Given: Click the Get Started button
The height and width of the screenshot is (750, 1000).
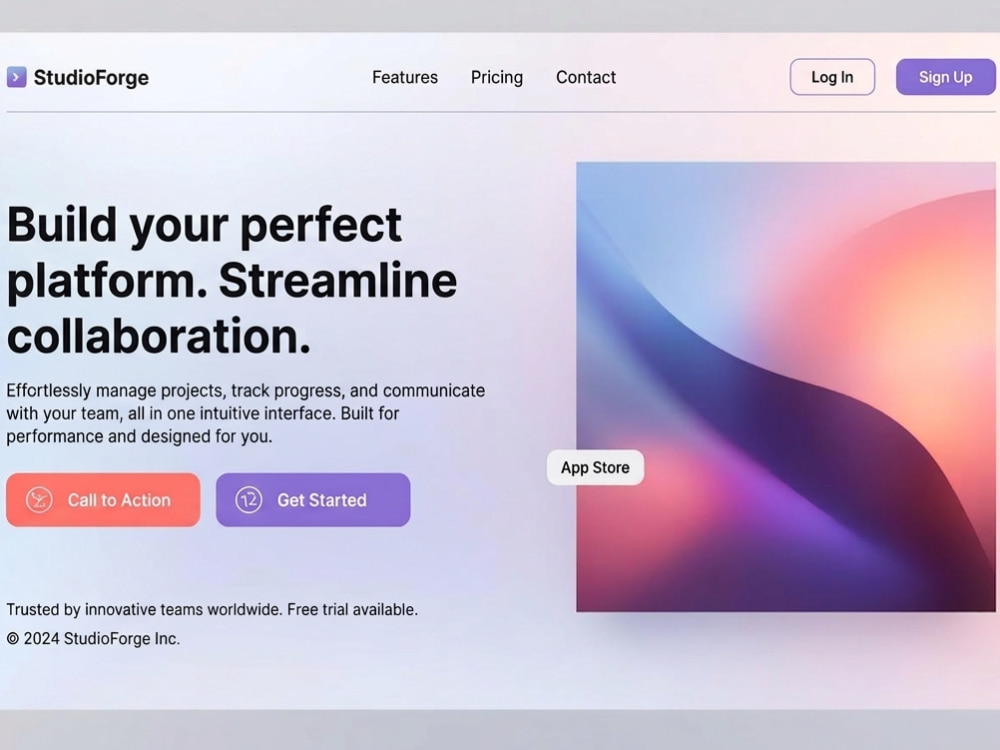Looking at the screenshot, I should [313, 500].
